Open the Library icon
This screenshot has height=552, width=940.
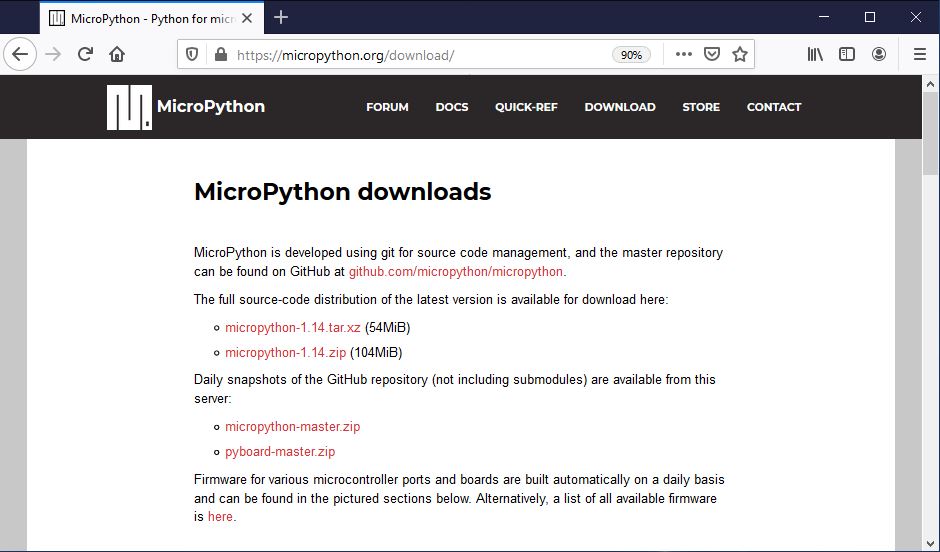(x=815, y=55)
